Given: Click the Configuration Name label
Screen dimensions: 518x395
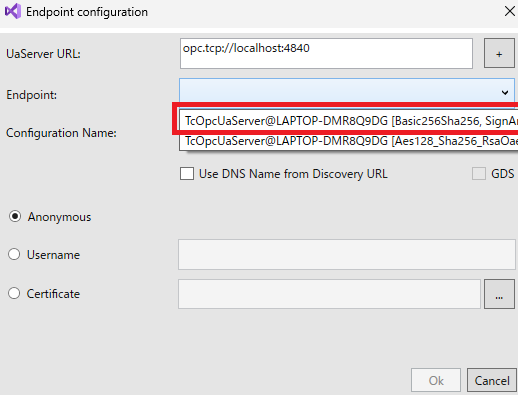Looking at the screenshot, I should click(61, 133).
